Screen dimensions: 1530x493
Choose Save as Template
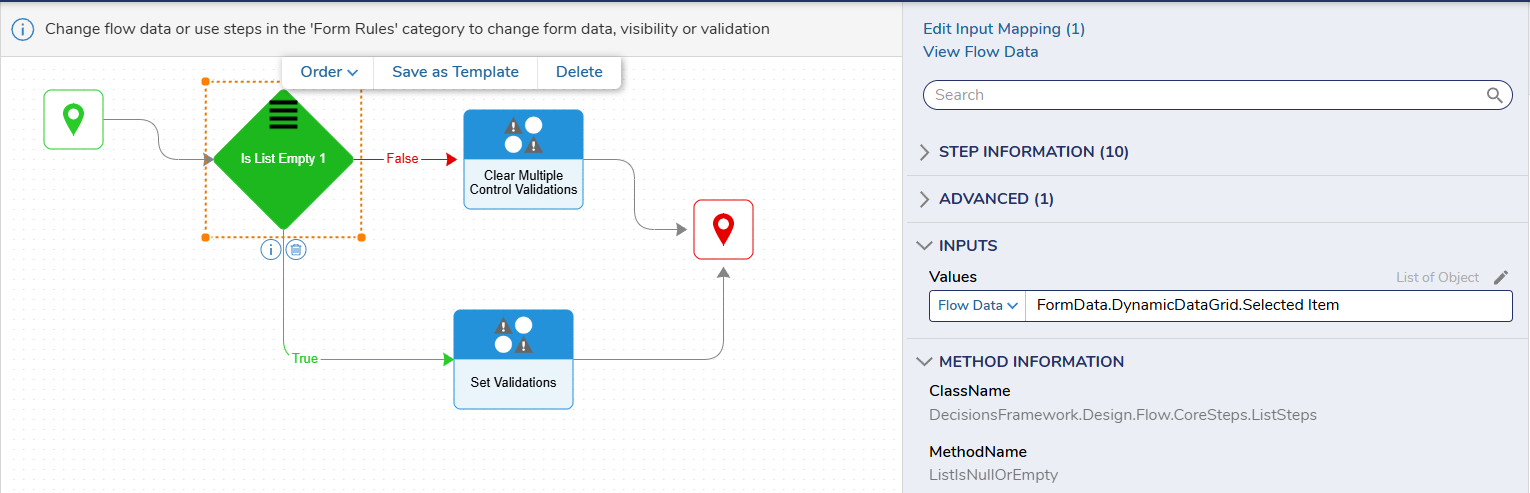click(x=455, y=72)
